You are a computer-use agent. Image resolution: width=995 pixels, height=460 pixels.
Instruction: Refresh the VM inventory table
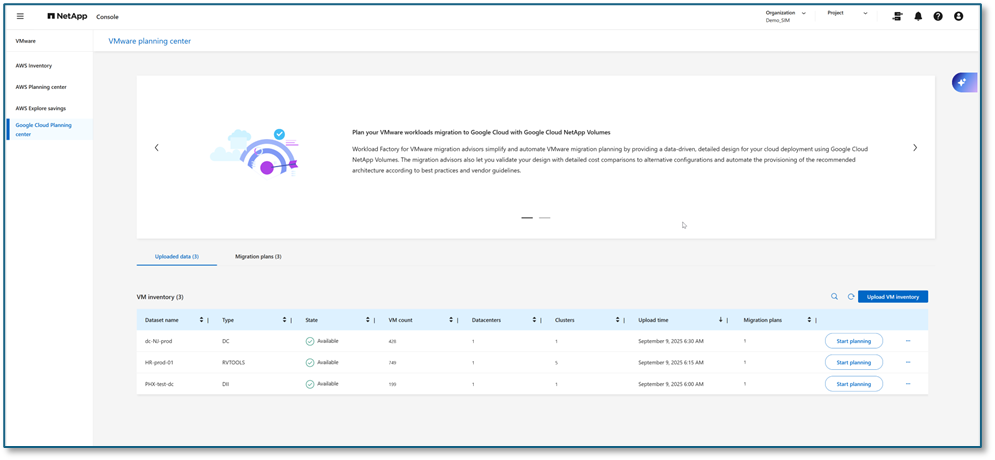pos(851,296)
